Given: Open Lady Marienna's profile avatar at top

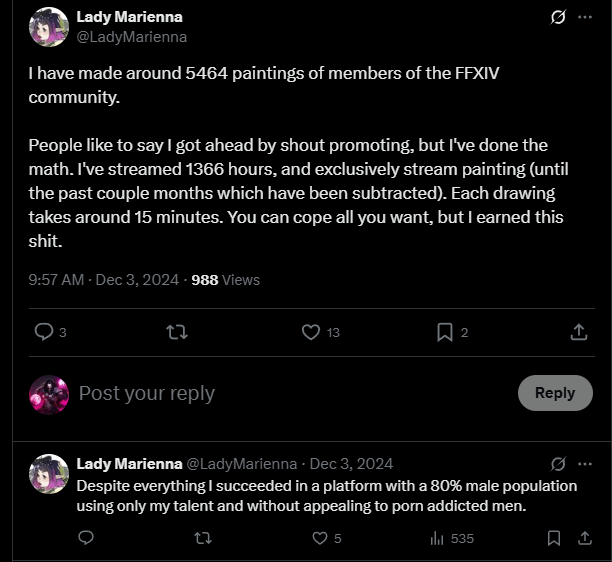Looking at the screenshot, I should [x=49, y=28].
